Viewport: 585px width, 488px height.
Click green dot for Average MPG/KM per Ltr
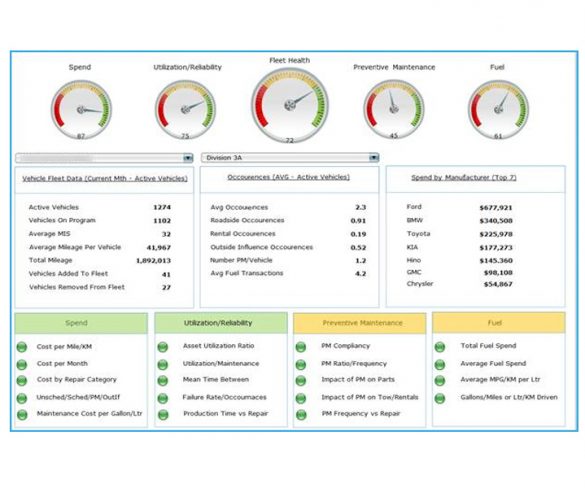tap(440, 380)
